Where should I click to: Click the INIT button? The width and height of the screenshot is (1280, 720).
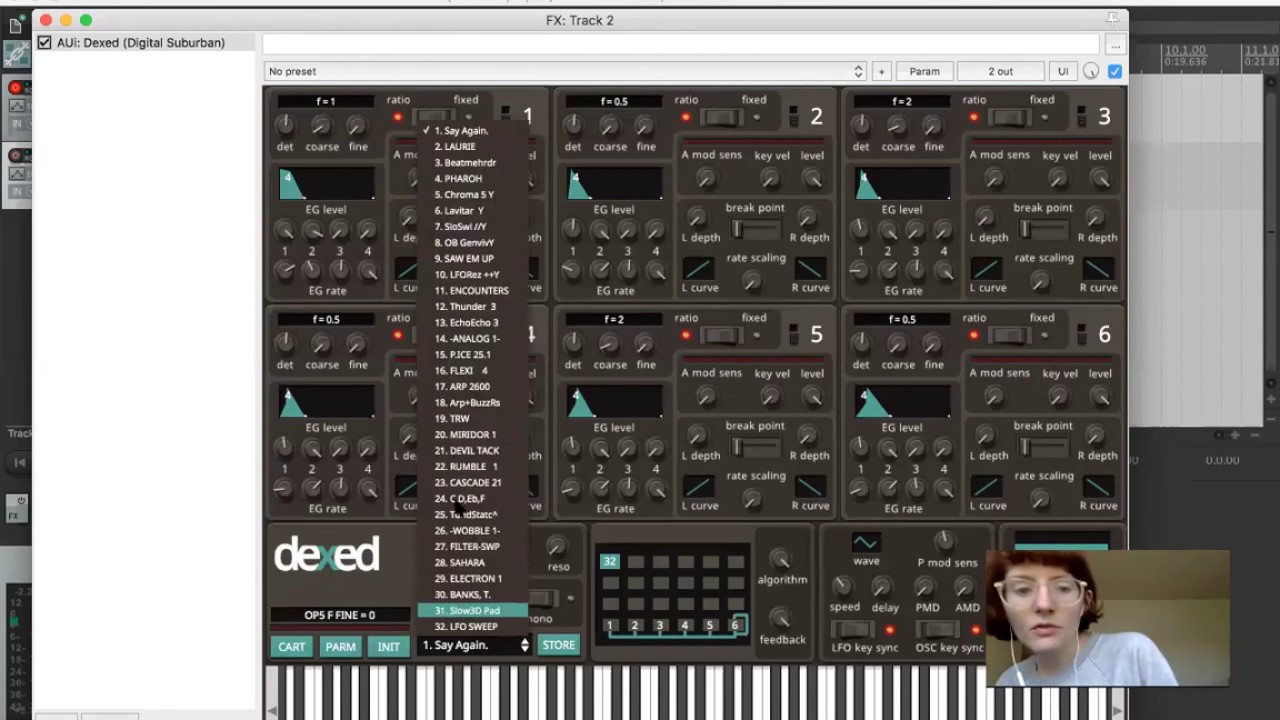tap(388, 646)
